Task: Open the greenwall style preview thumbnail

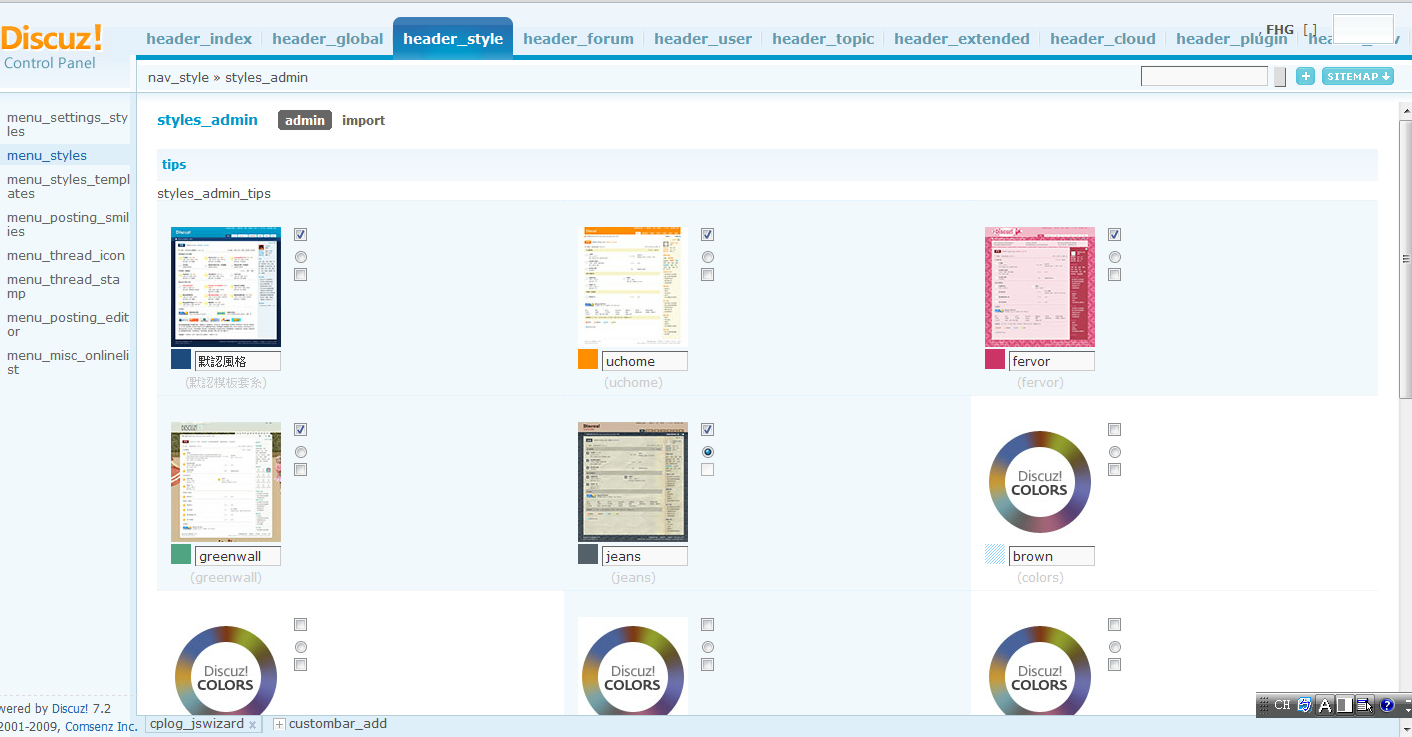Action: coord(226,482)
